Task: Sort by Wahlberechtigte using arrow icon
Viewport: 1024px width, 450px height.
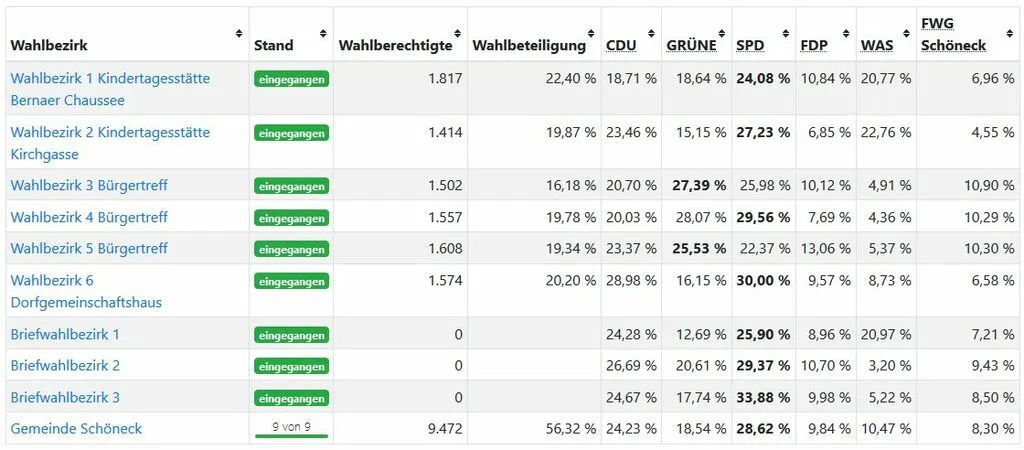Action: pyautogui.click(x=457, y=33)
